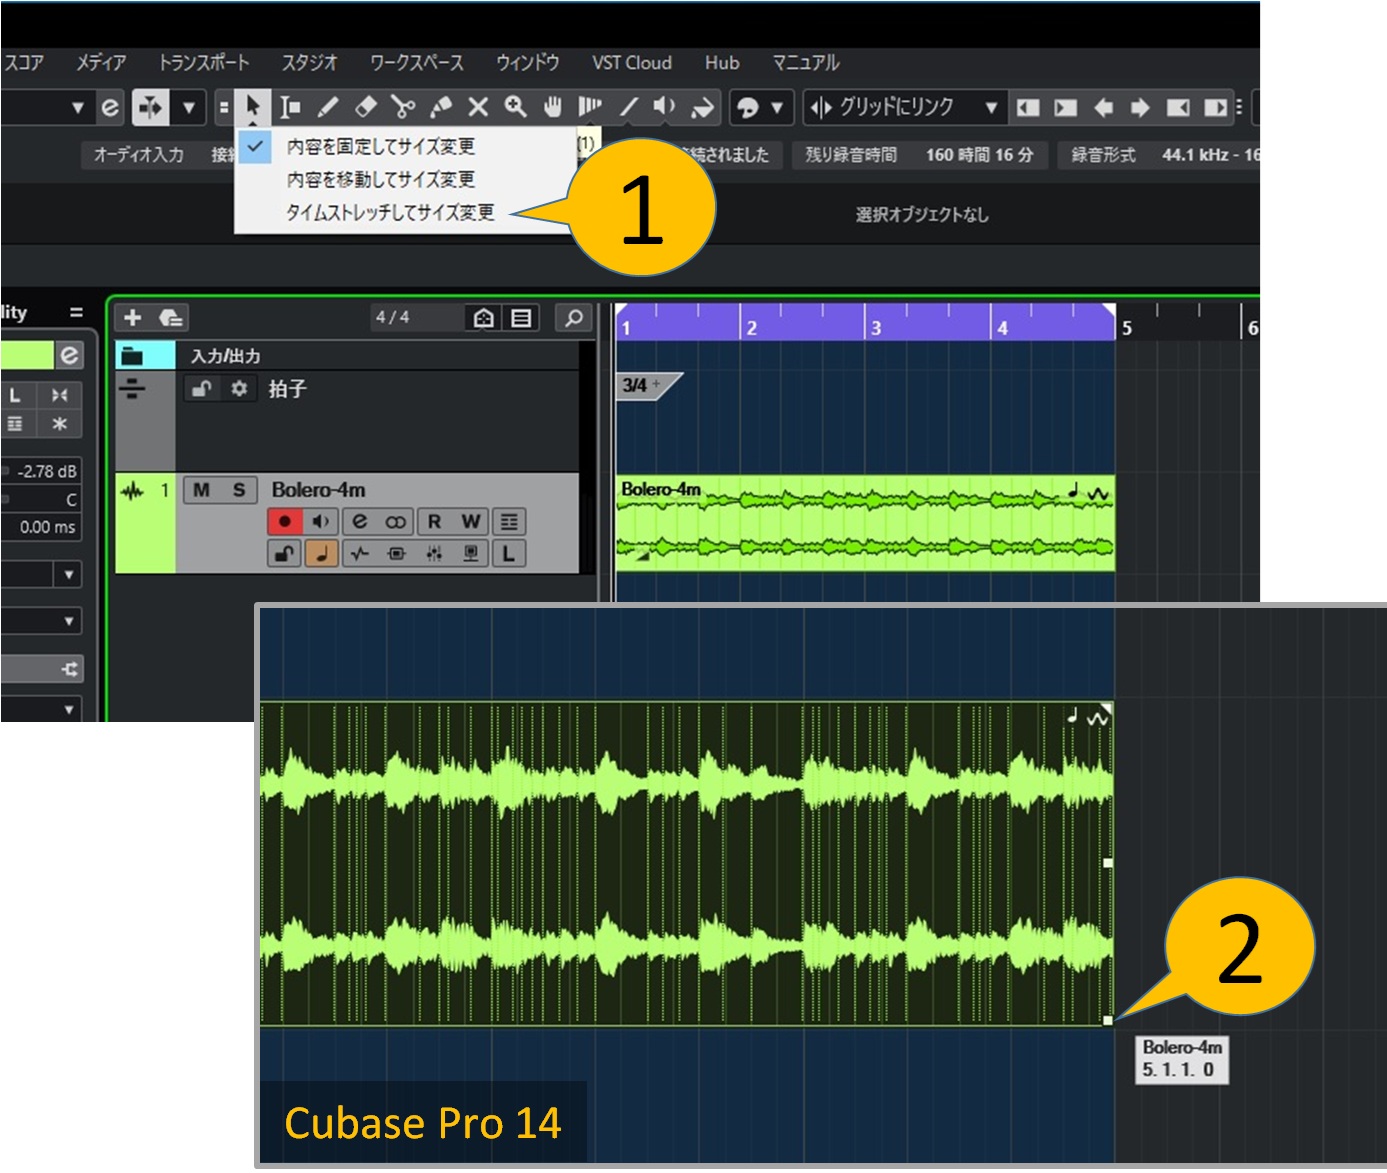Toggle record enable on Bolero-4m track
This screenshot has height=1173, width=1387.
pyautogui.click(x=284, y=521)
